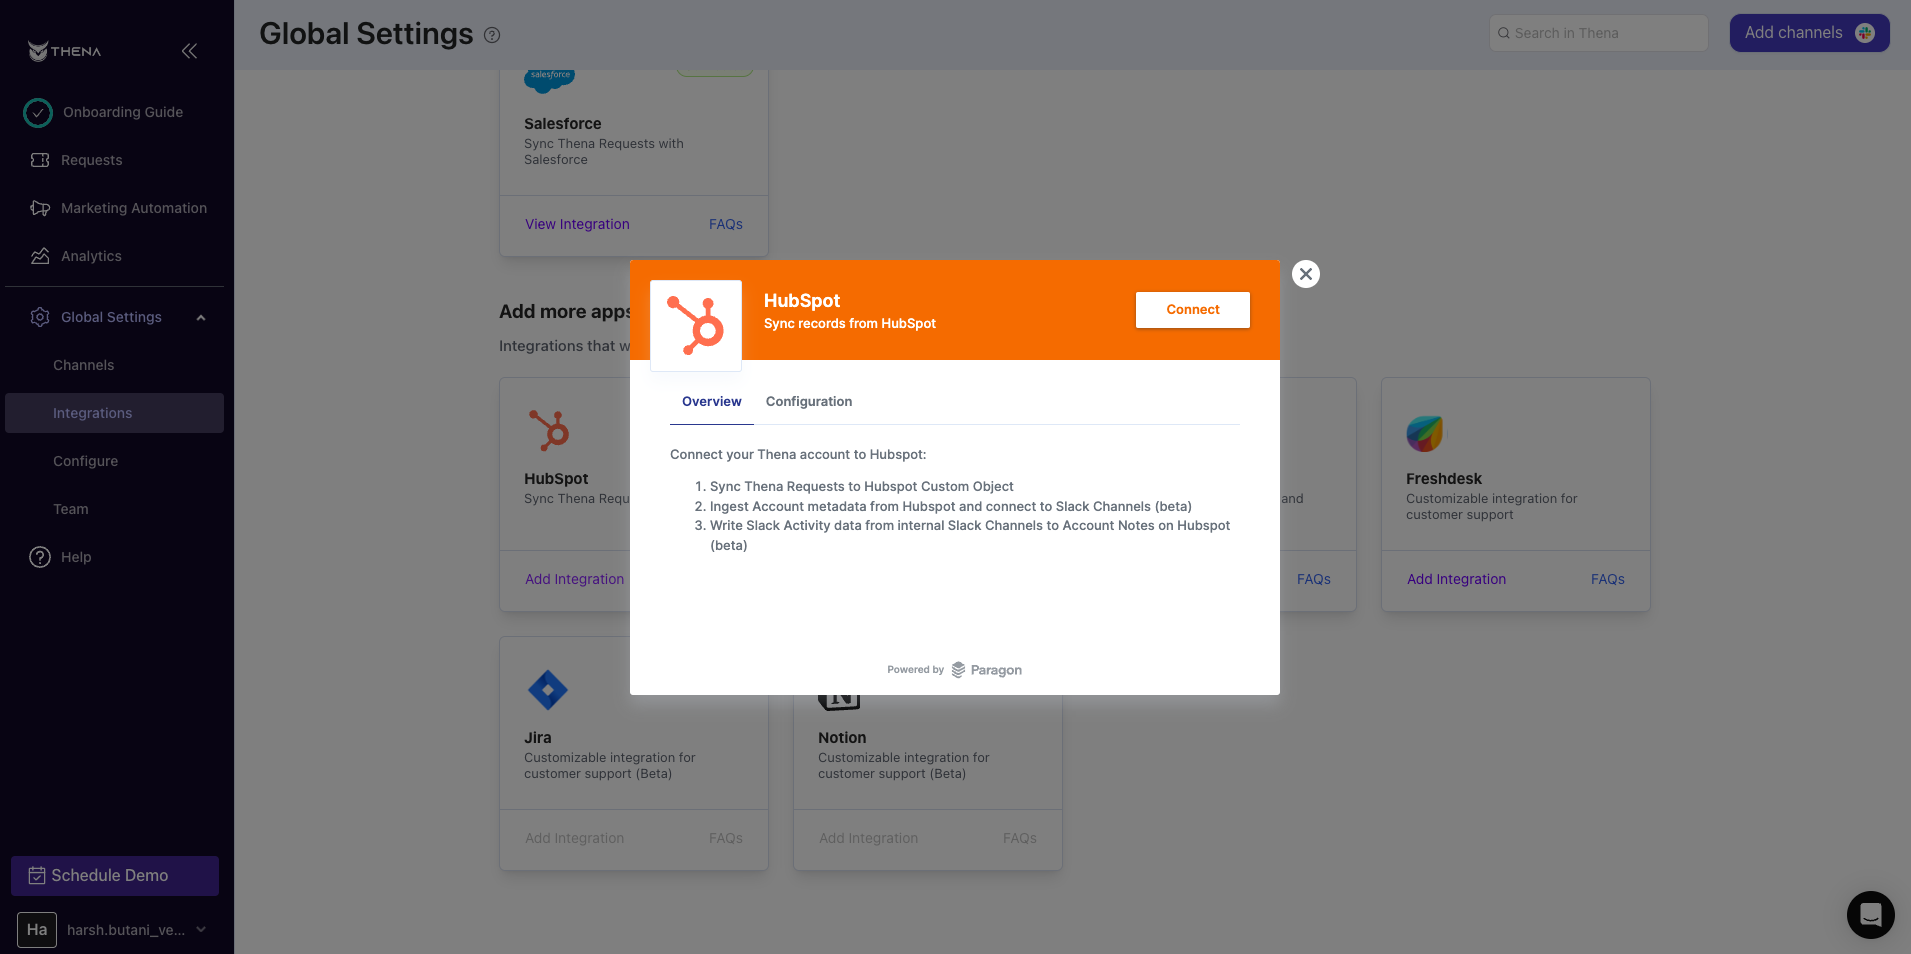Image resolution: width=1911 pixels, height=954 pixels.
Task: Click Add Integration on Notion card
Action: [868, 838]
